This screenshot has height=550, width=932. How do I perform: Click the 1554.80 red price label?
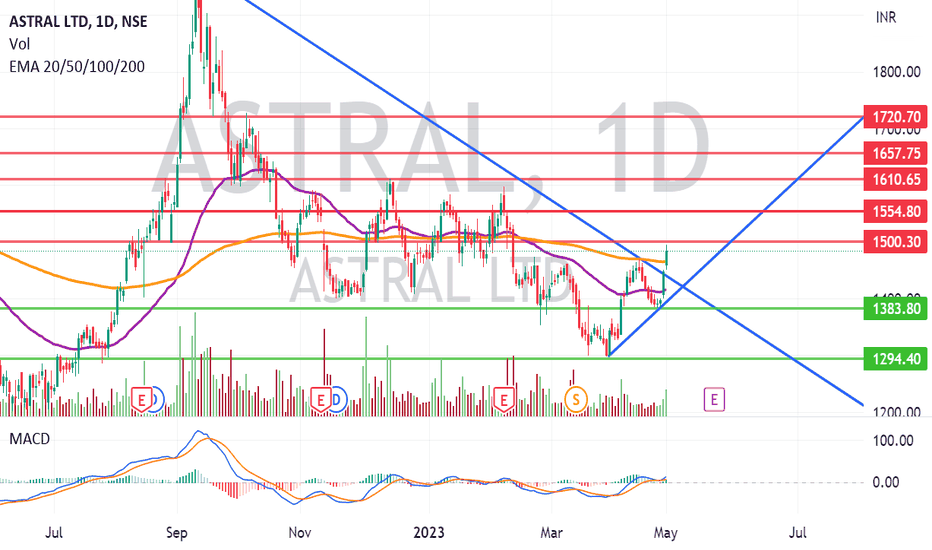pyautogui.click(x=896, y=211)
